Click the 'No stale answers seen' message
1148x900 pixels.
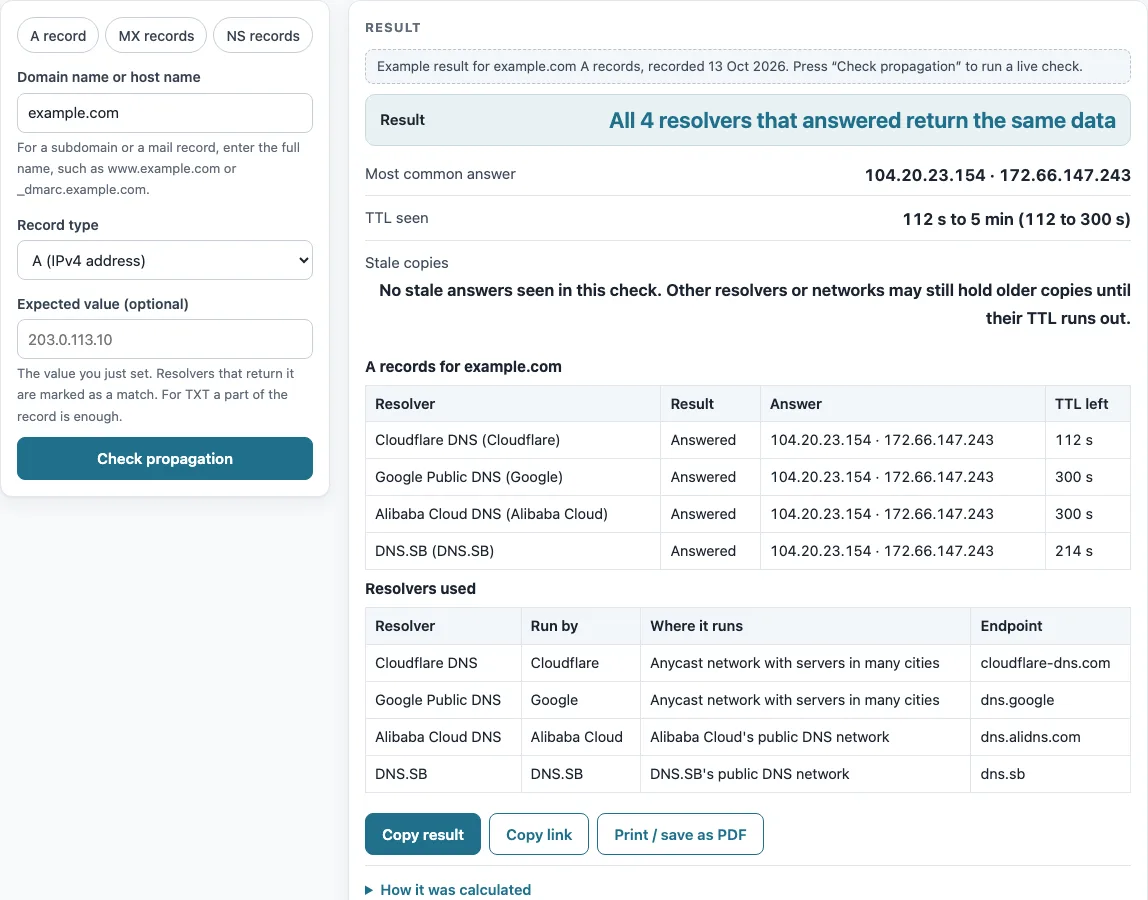click(x=755, y=304)
